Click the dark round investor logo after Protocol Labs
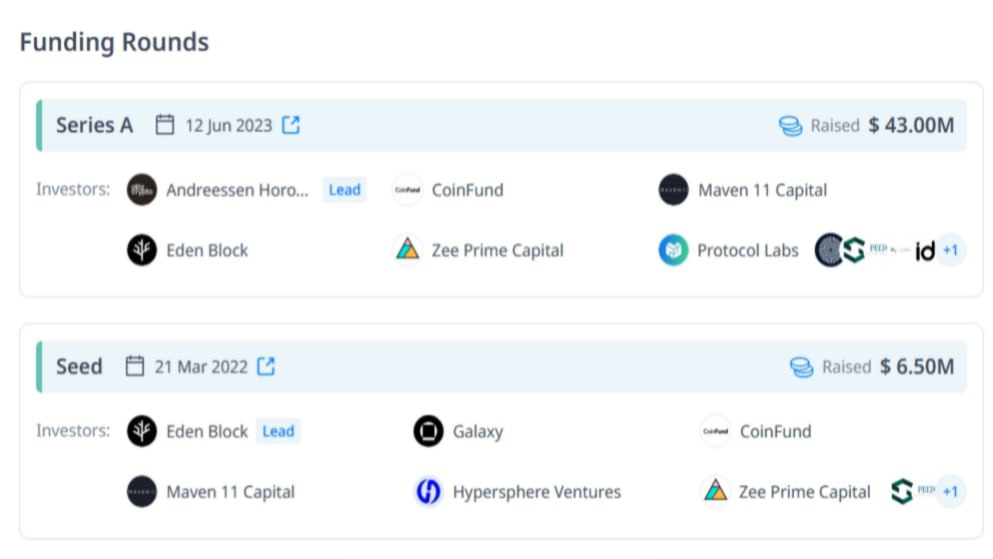 (x=828, y=250)
